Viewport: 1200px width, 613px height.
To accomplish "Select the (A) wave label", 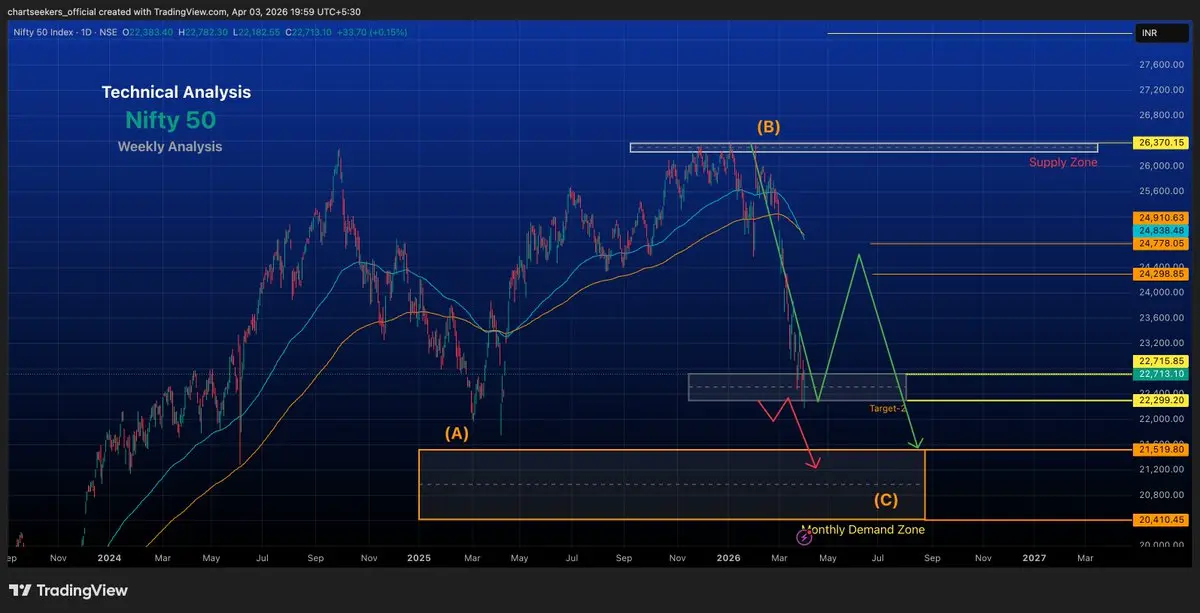I will coord(457,433).
